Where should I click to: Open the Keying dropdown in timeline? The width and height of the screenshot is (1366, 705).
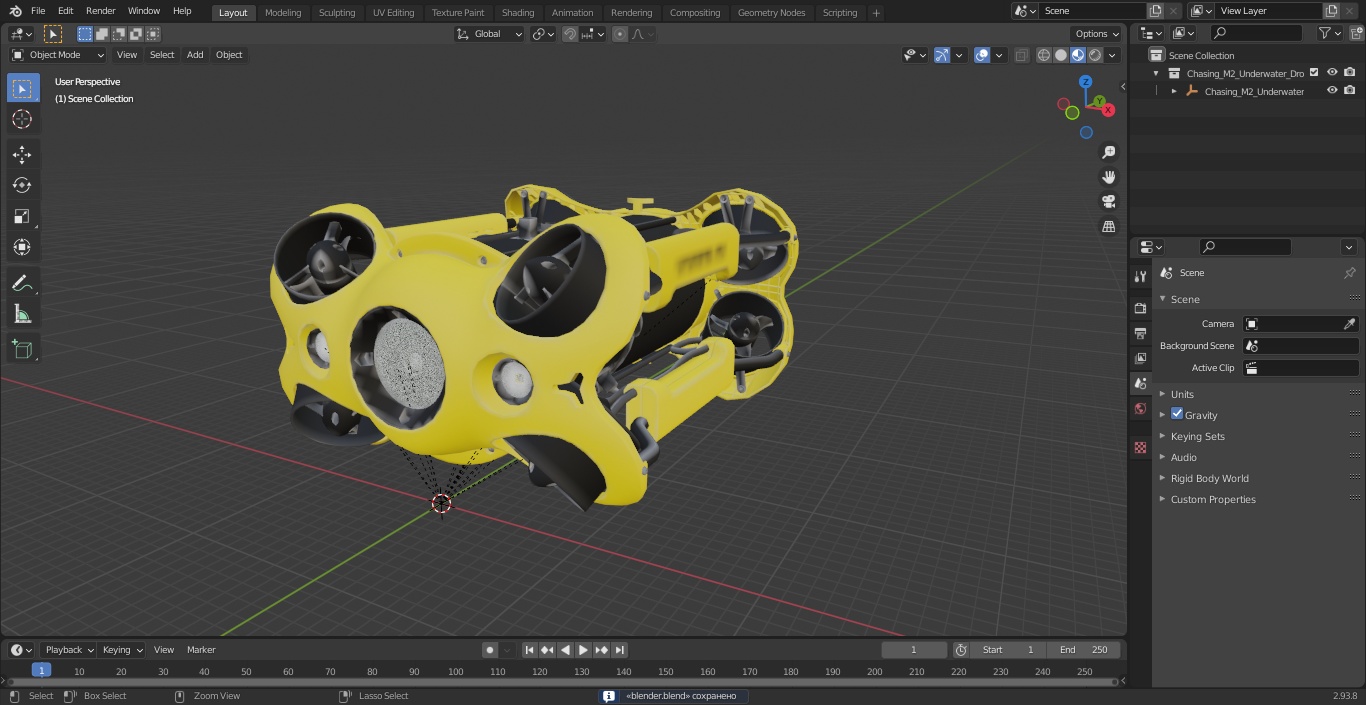click(x=122, y=650)
